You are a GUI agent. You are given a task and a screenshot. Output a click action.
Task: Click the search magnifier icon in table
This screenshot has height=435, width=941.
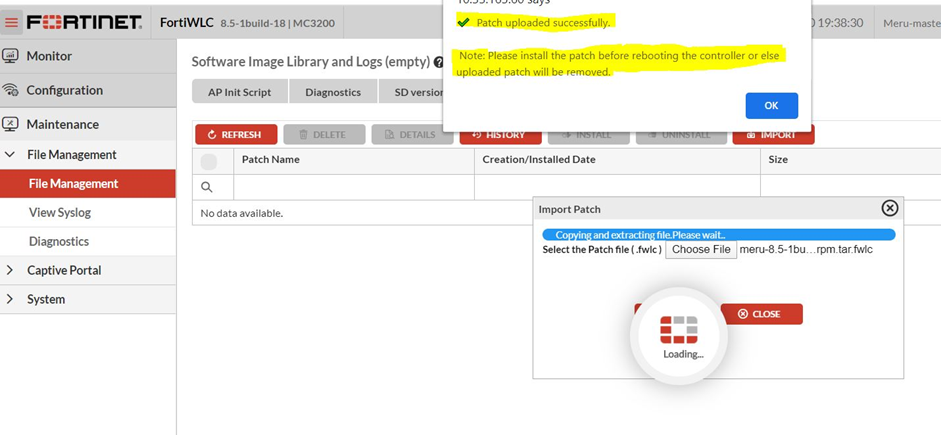[207, 187]
